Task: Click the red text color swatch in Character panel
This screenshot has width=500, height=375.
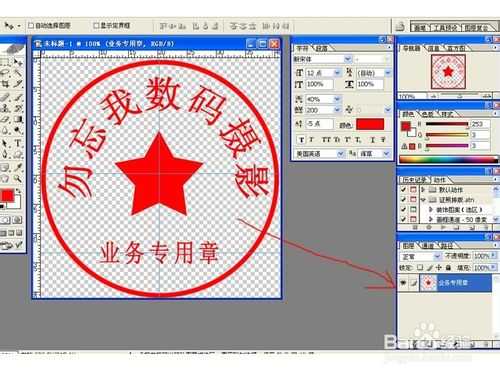Action: pos(370,124)
